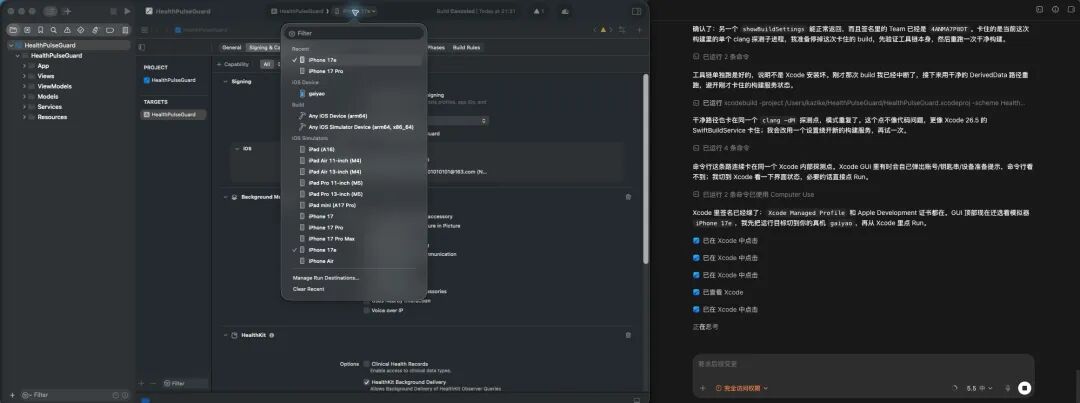
Task: Select iPhone Air simulator
Action: [x=355, y=261]
